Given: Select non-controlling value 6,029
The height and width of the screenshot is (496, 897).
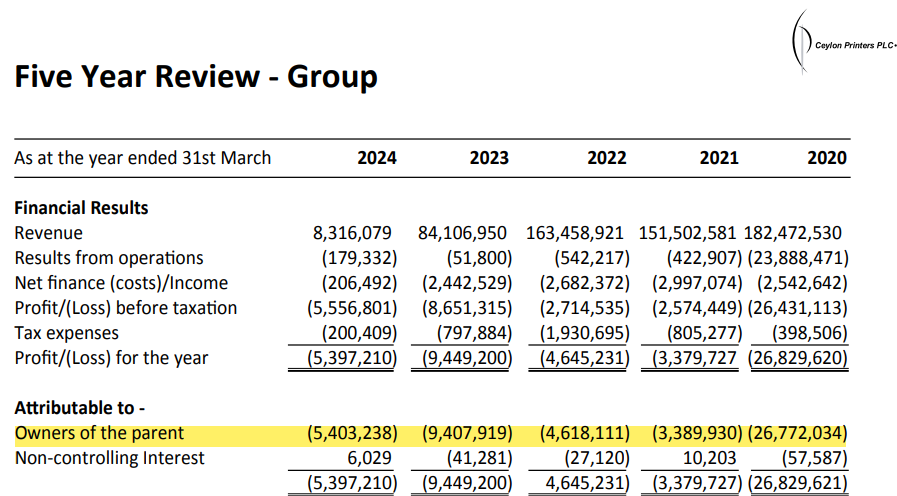Looking at the screenshot, I should (370, 458).
